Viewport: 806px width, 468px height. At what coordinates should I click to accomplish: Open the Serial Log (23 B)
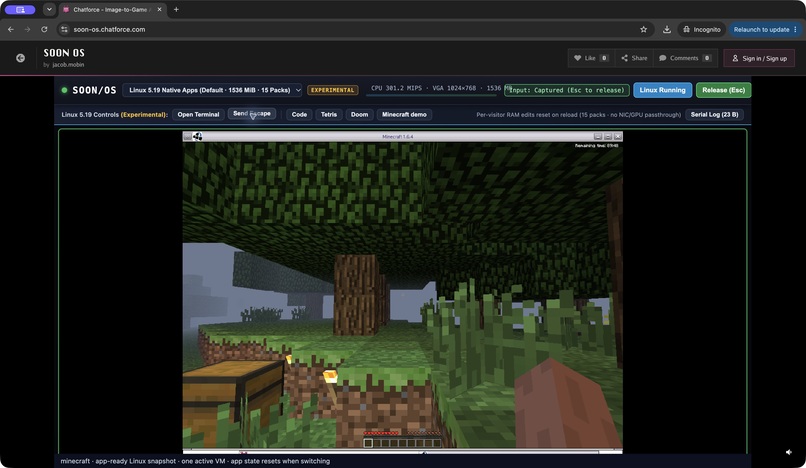tap(714, 114)
